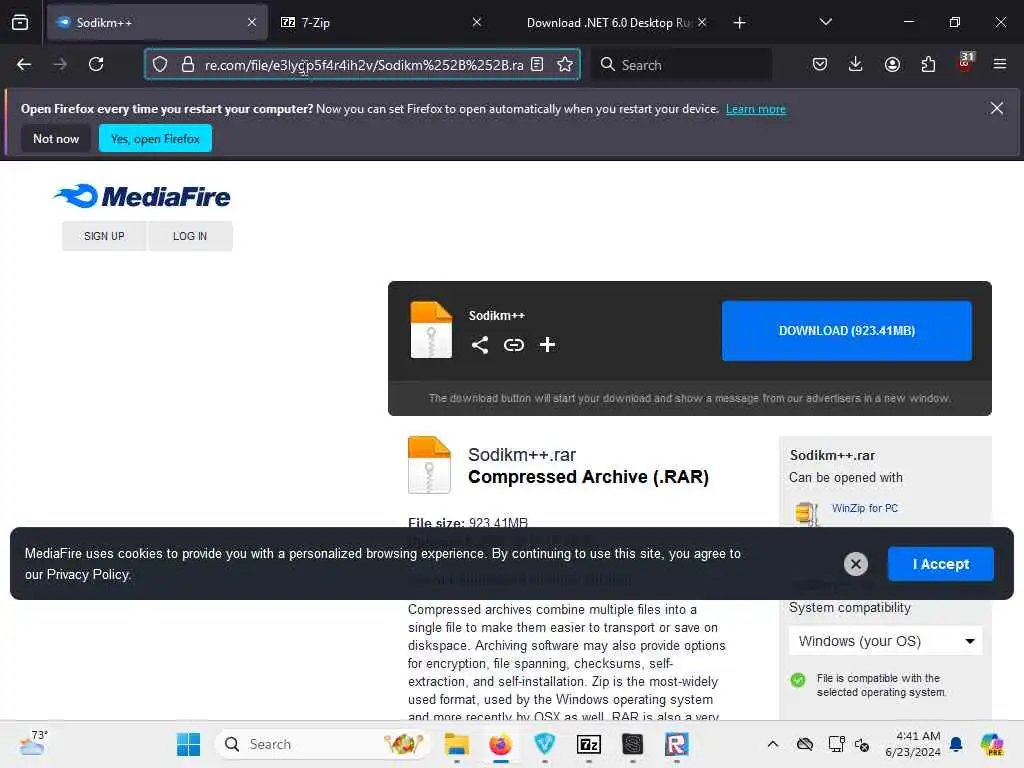Save the page to Pocket
Viewport: 1024px width, 768px height.
coord(820,64)
